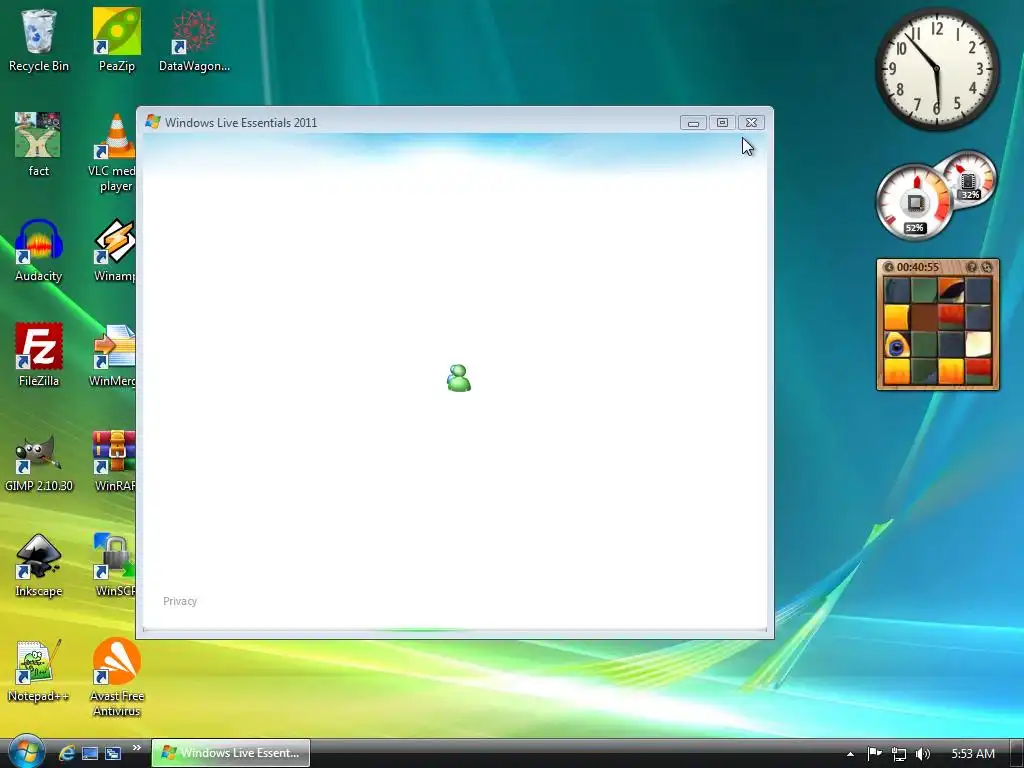Image resolution: width=1024 pixels, height=768 pixels.
Task: Click the white puzzle tile
Action: [978, 345]
